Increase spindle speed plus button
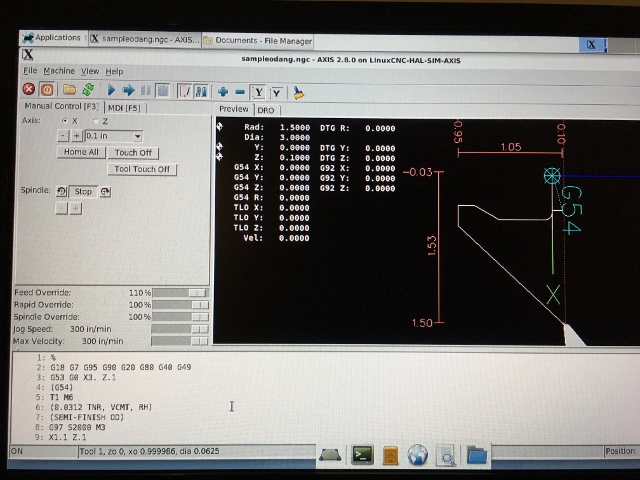Image resolution: width=640 pixels, height=480 pixels. pyautogui.click(x=75, y=209)
